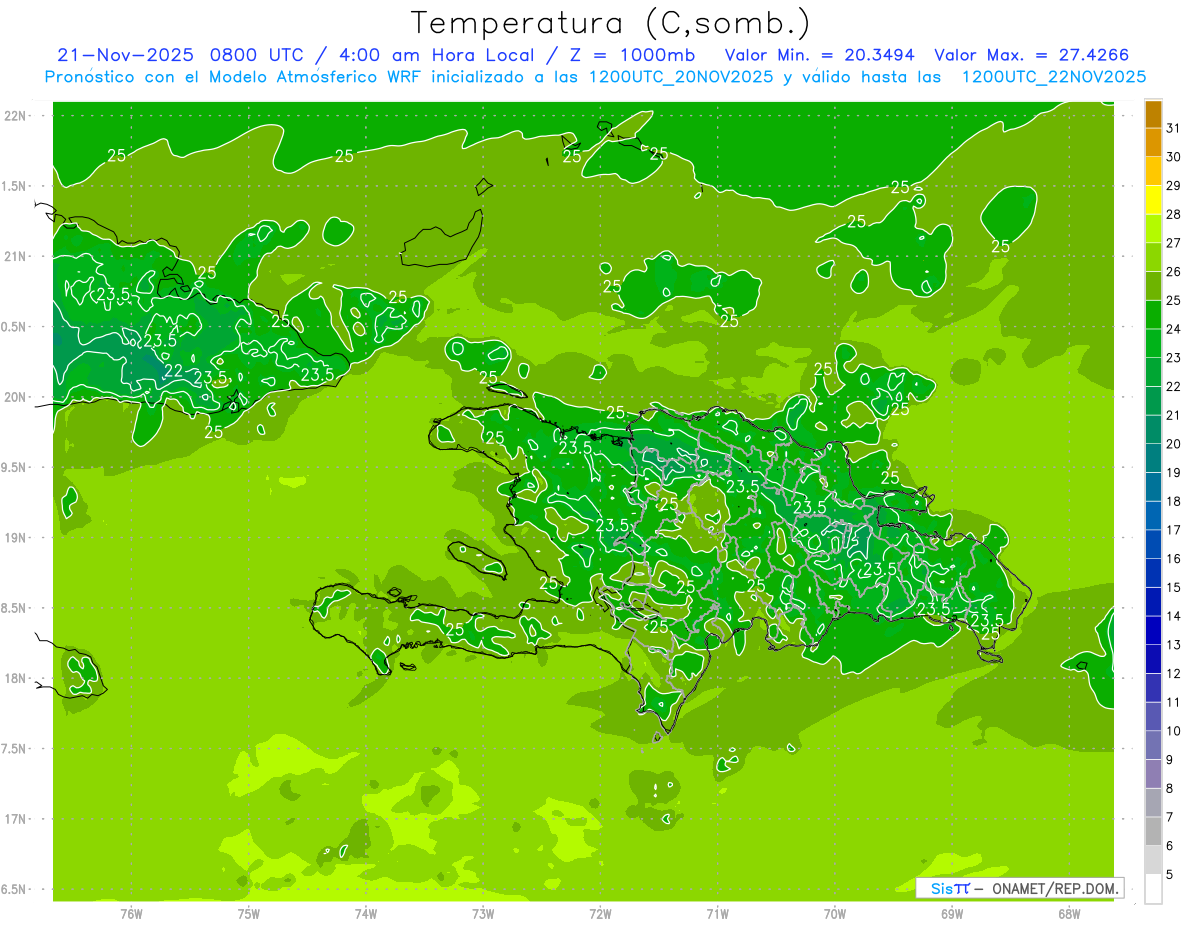
Task: Click the '22N' latitude axis label
Action: tap(15, 115)
